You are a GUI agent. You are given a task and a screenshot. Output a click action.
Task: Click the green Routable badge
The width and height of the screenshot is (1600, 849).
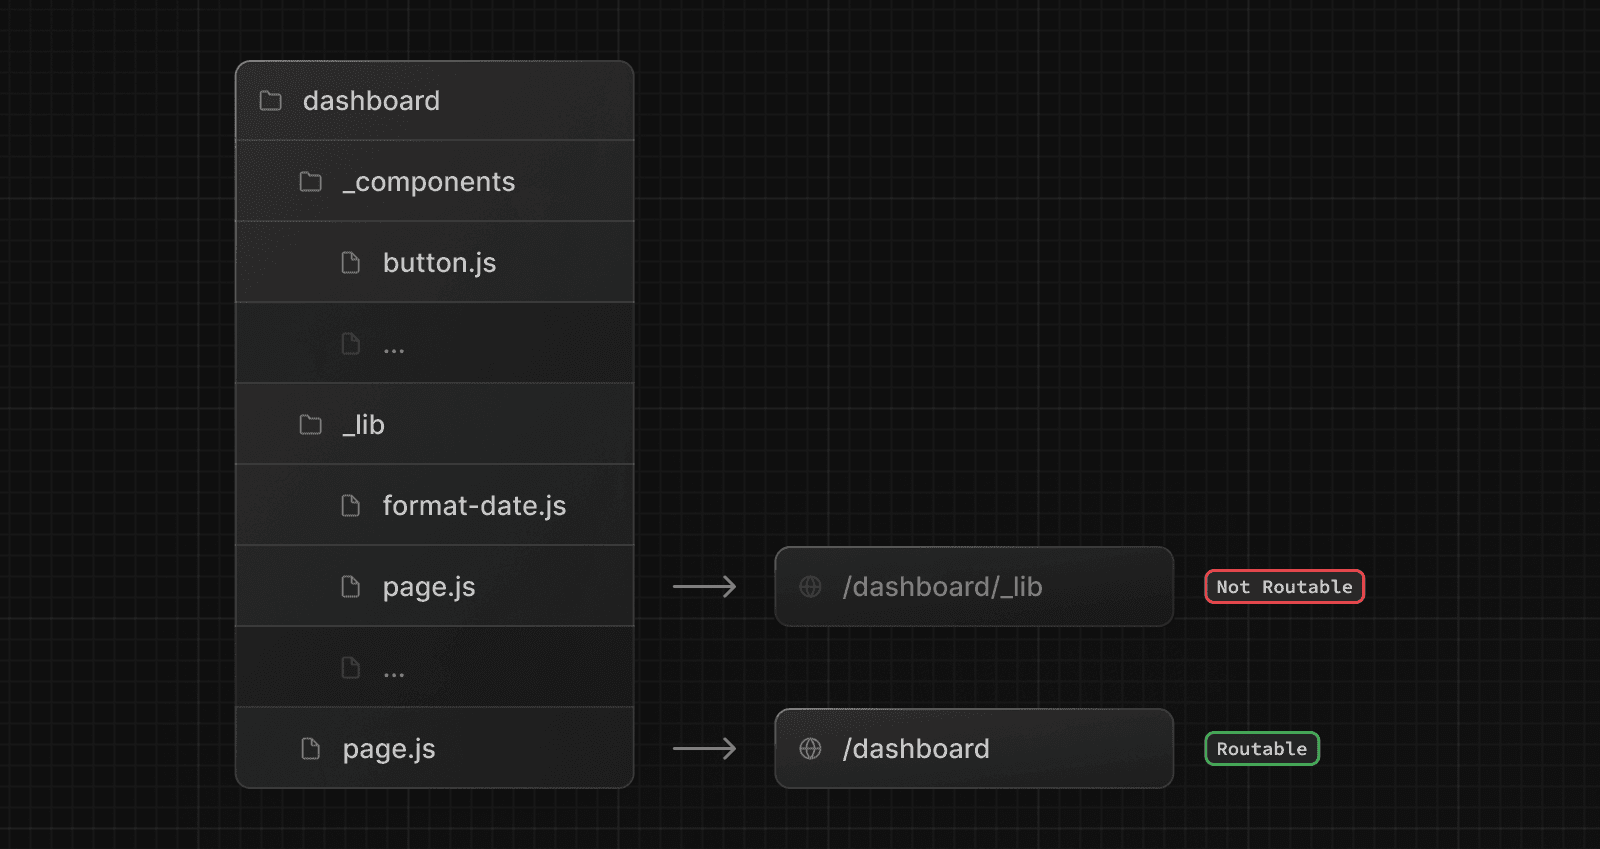click(x=1262, y=749)
